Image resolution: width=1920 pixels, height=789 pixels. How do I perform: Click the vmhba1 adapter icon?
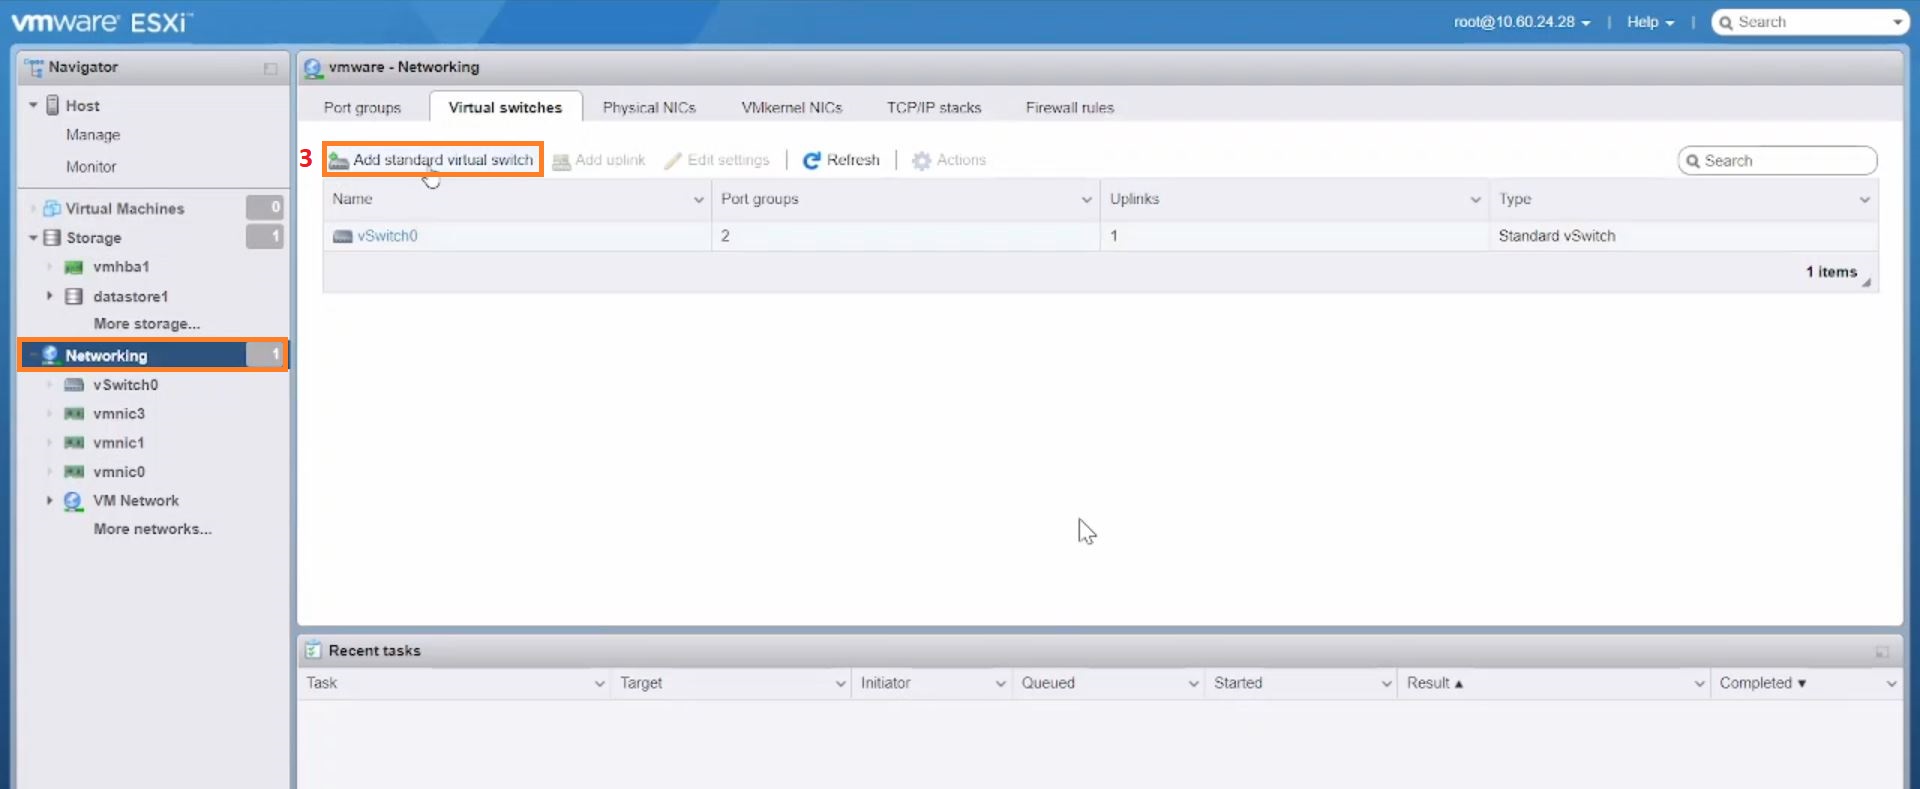(73, 267)
